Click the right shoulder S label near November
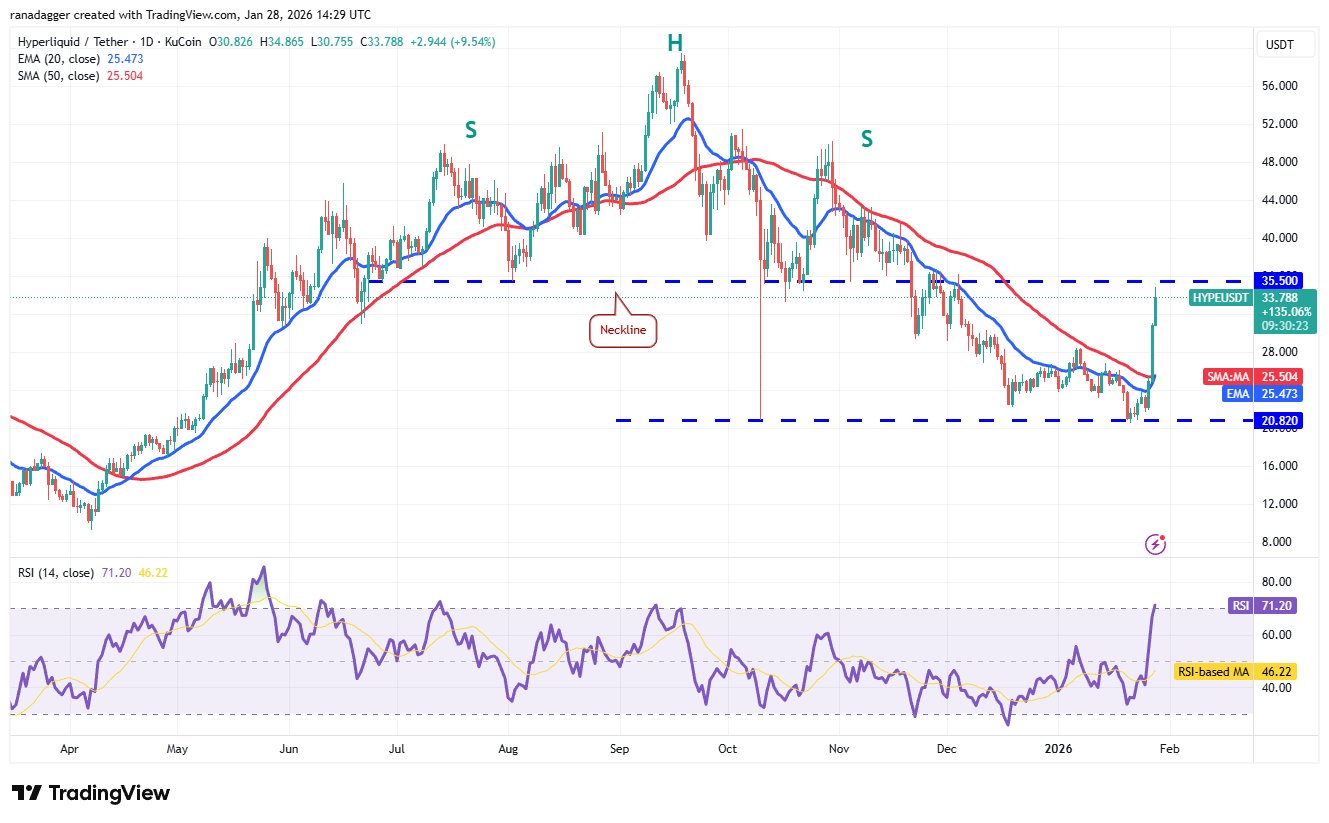The width and height of the screenshot is (1329, 823). click(866, 139)
